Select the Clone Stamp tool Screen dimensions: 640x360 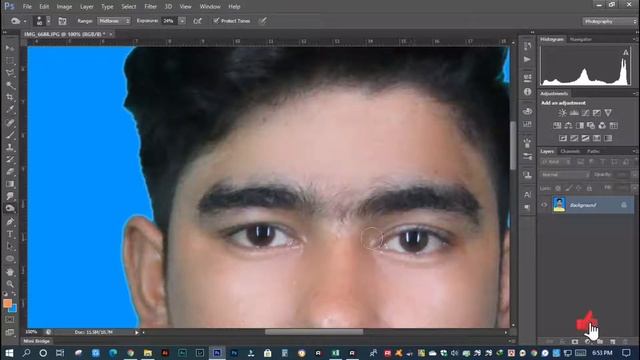pyautogui.click(x=10, y=147)
